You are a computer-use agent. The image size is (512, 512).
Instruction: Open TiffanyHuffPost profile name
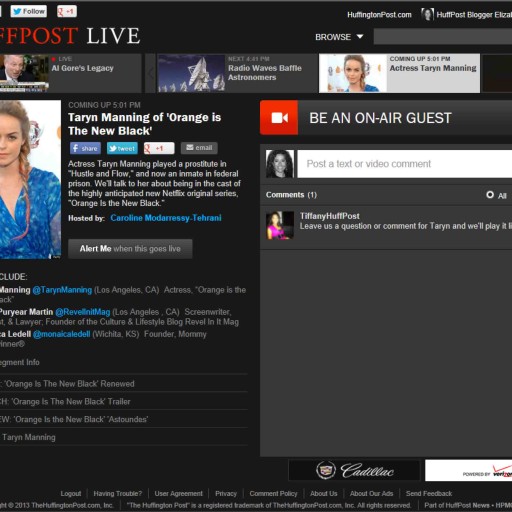pyautogui.click(x=330, y=216)
